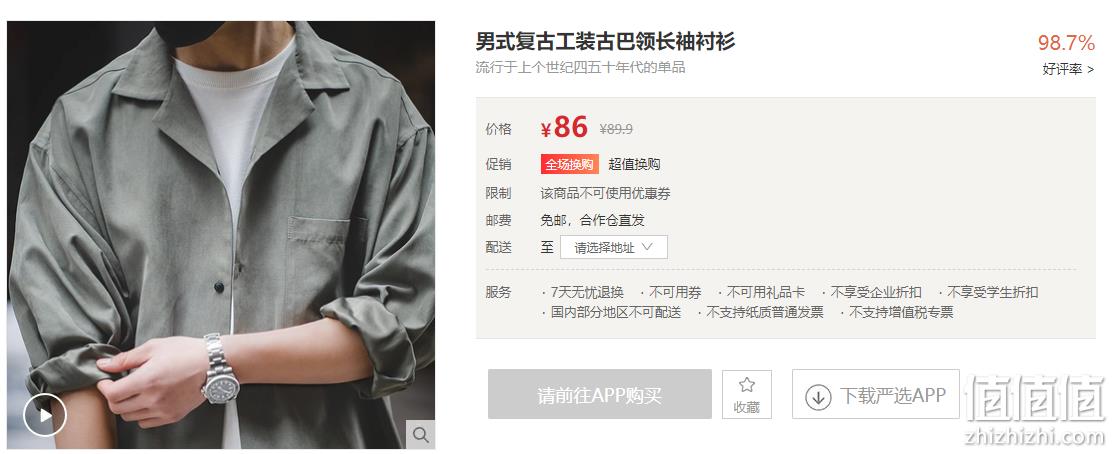Click the download arrow icon for 严选APP
This screenshot has height=454, width=1114.
tap(818, 396)
